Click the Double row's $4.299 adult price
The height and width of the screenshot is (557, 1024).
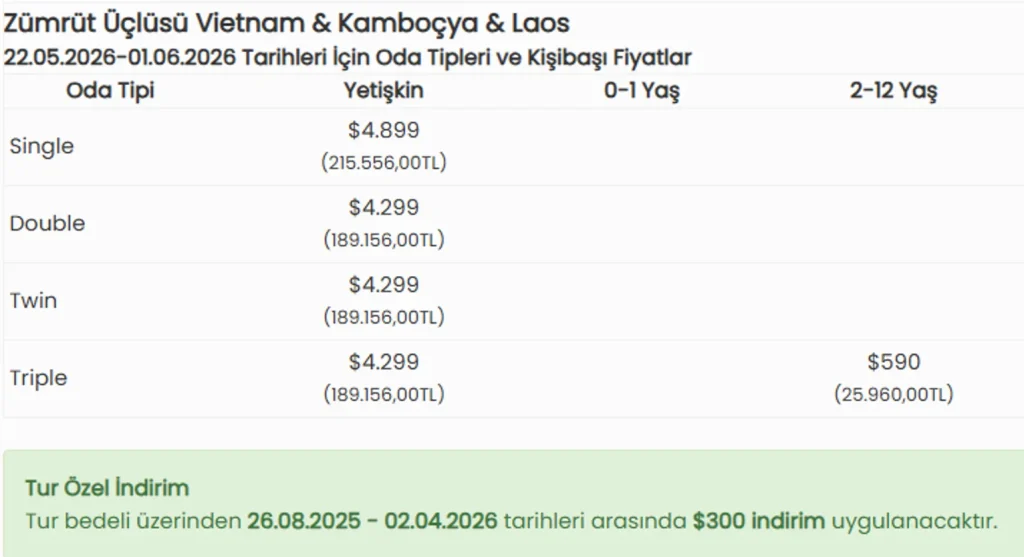[384, 207]
